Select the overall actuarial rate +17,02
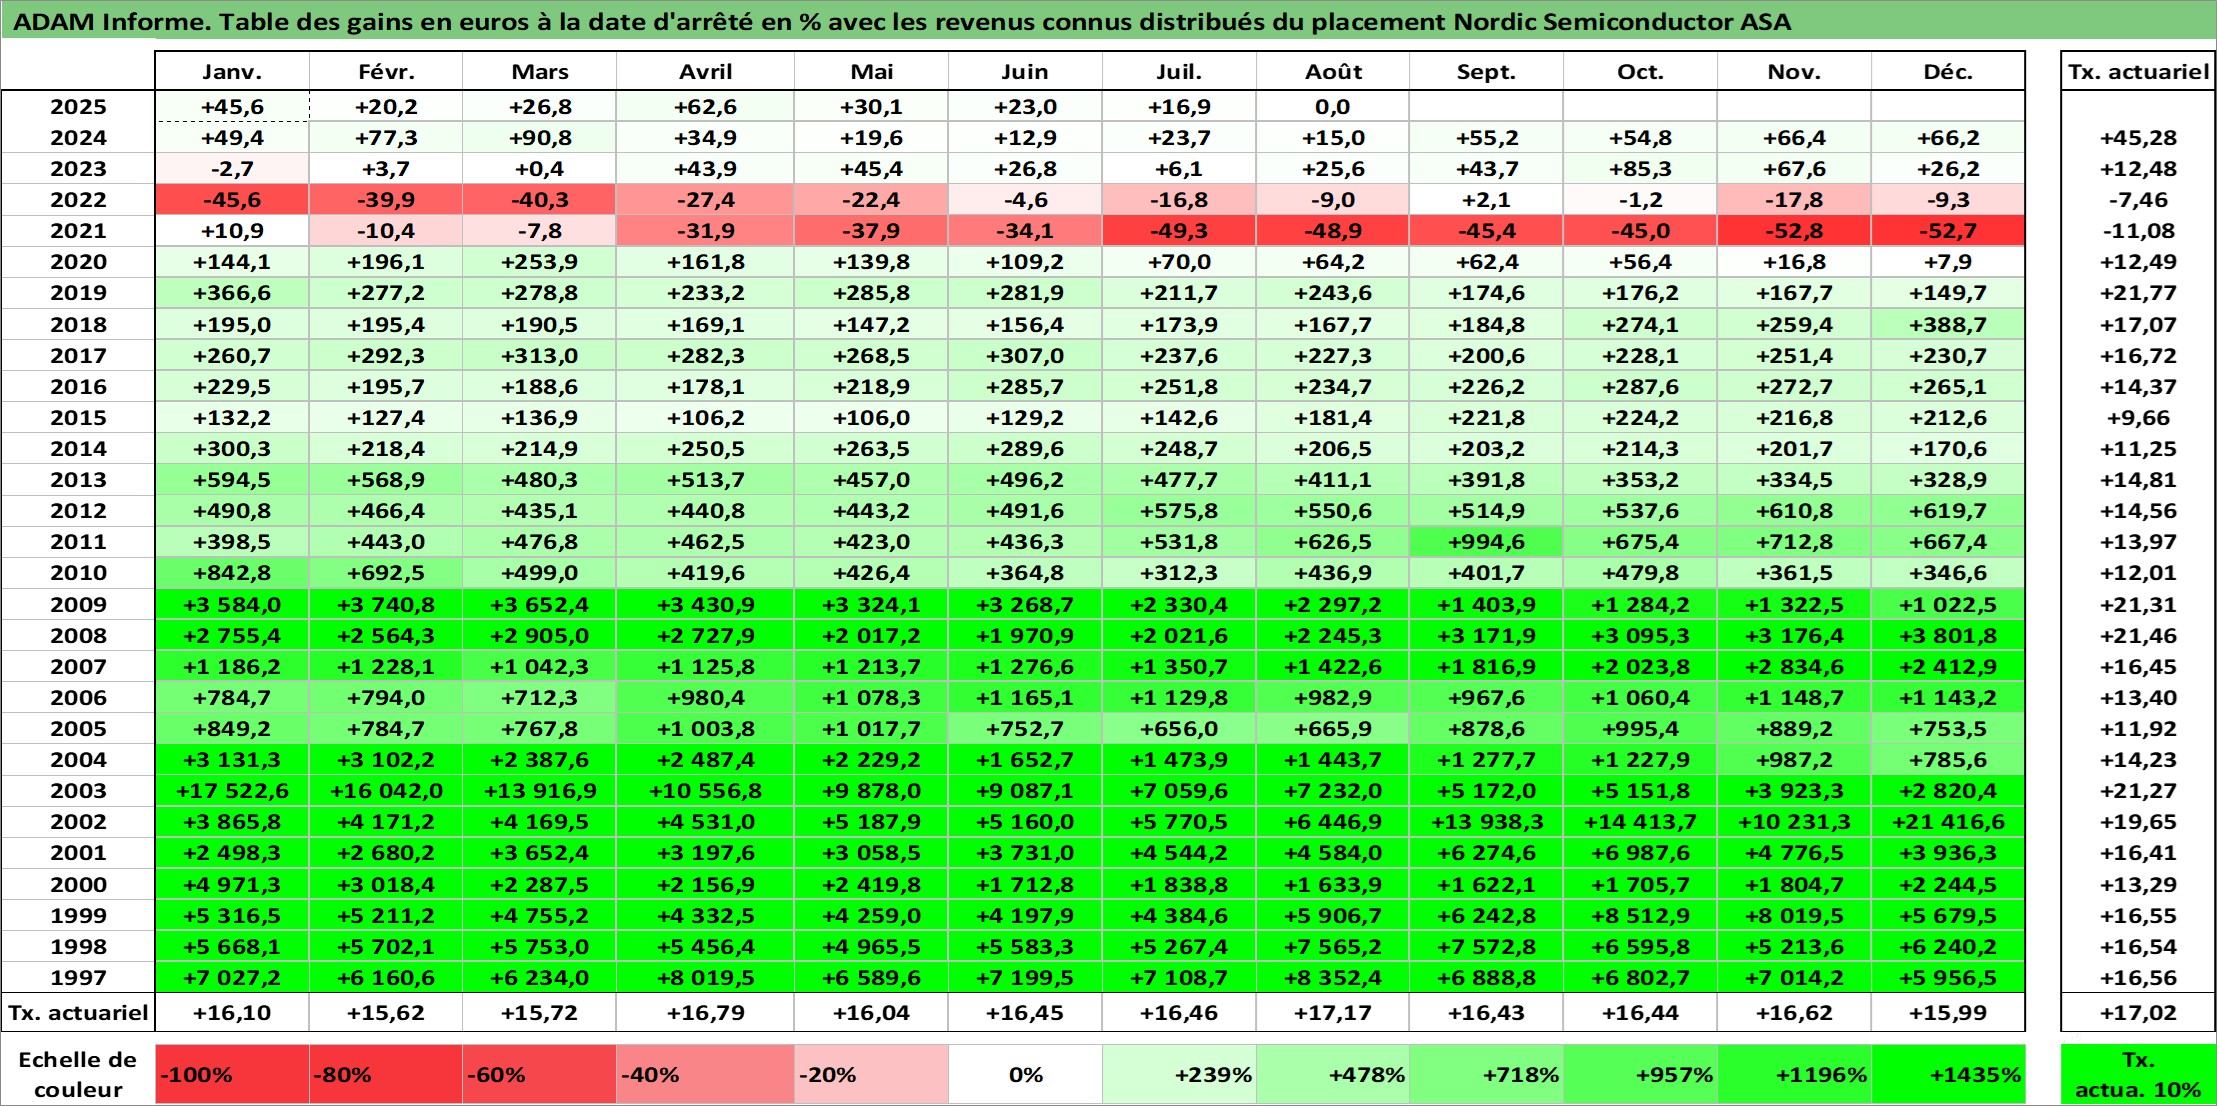Screen dimensions: 2217x1106 point(2138,1013)
